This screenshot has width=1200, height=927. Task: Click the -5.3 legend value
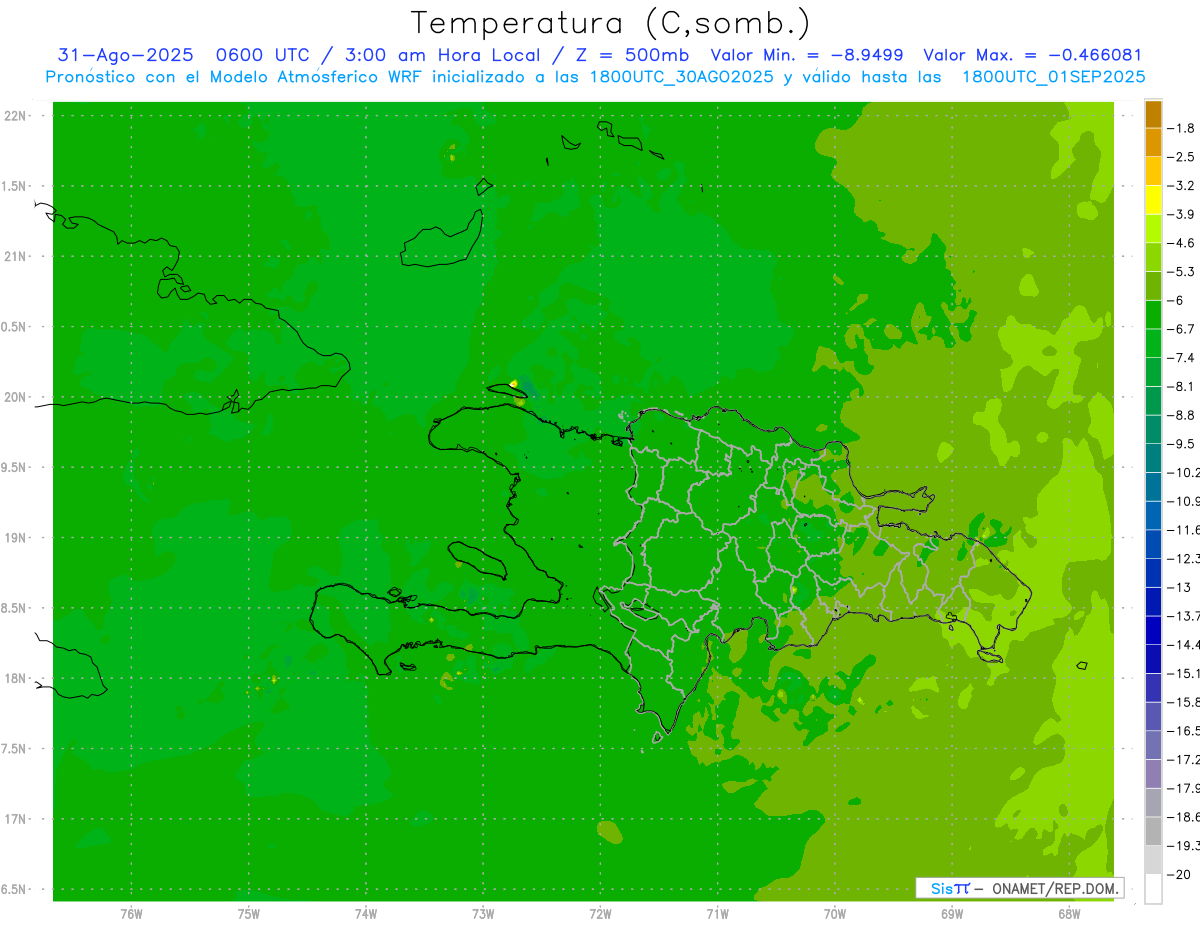click(1182, 271)
